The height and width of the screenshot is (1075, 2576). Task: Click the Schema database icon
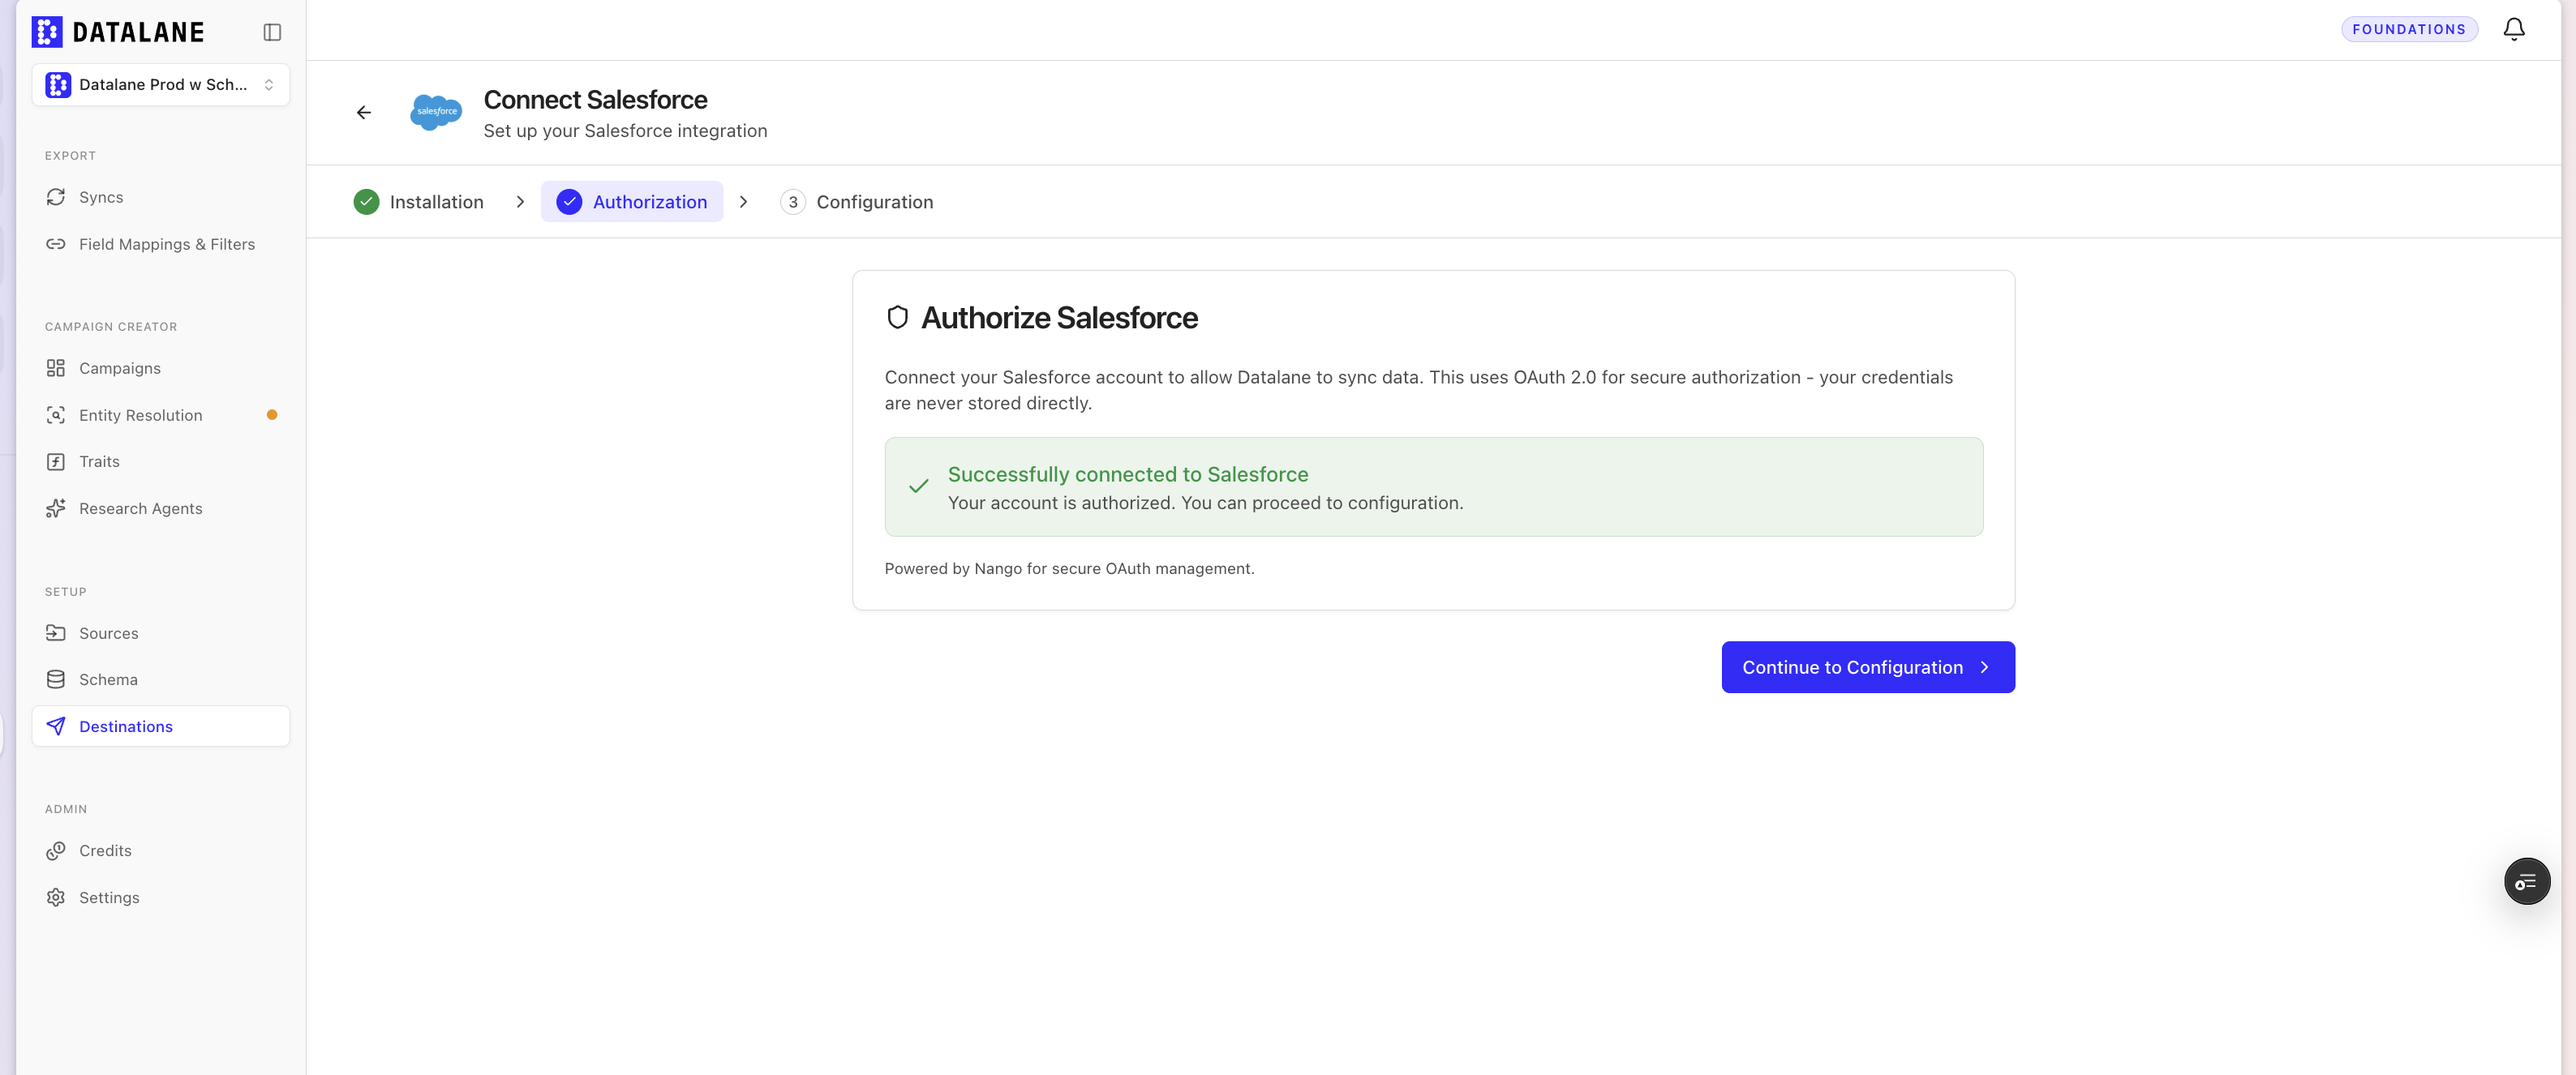56,679
